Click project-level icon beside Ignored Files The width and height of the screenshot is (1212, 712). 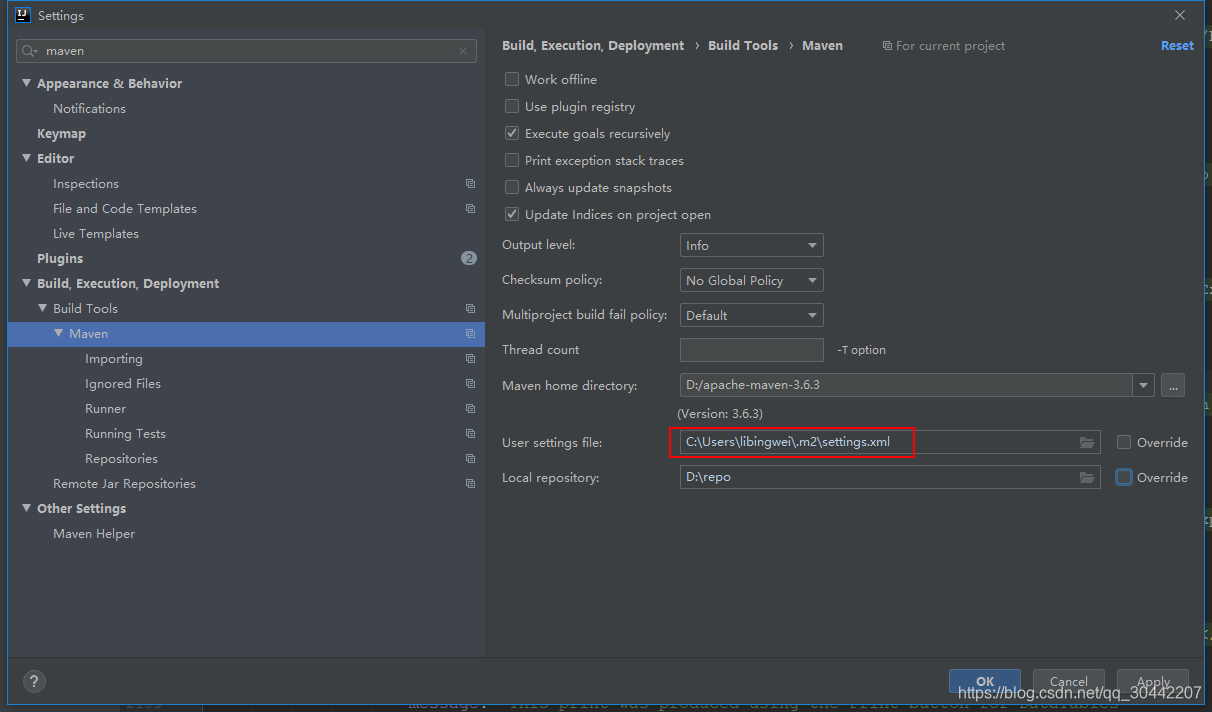(470, 384)
